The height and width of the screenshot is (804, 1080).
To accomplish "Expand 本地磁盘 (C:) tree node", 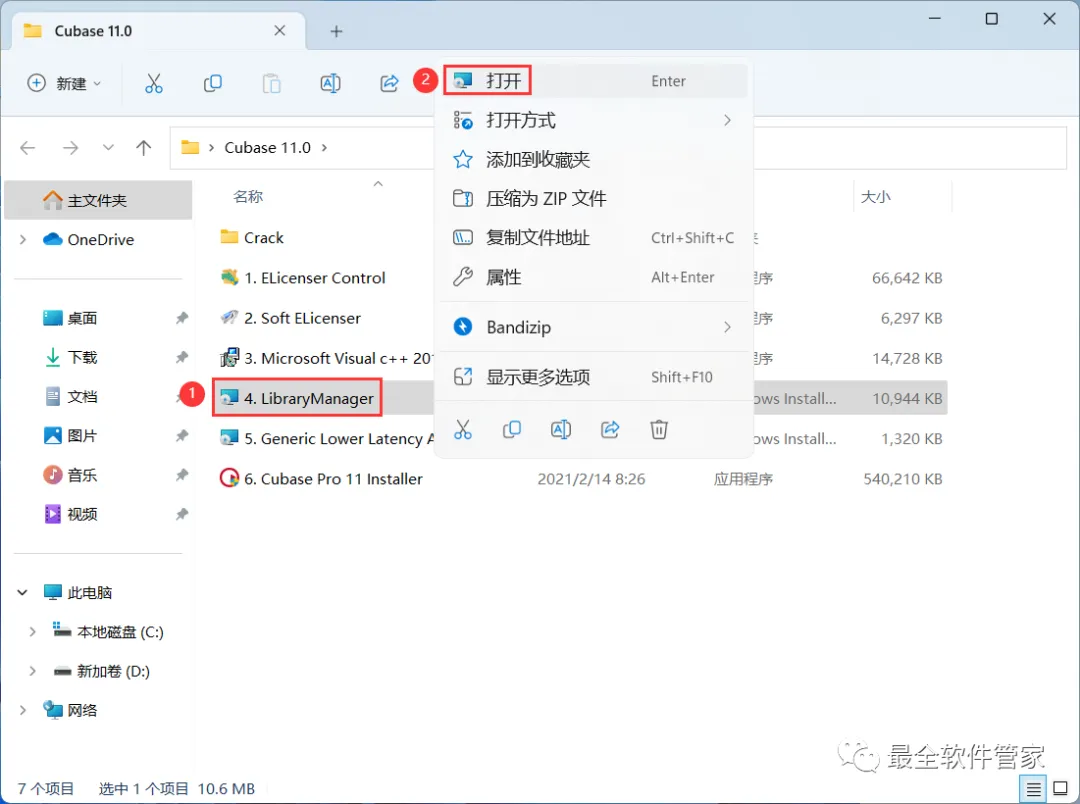I will tap(32, 632).
